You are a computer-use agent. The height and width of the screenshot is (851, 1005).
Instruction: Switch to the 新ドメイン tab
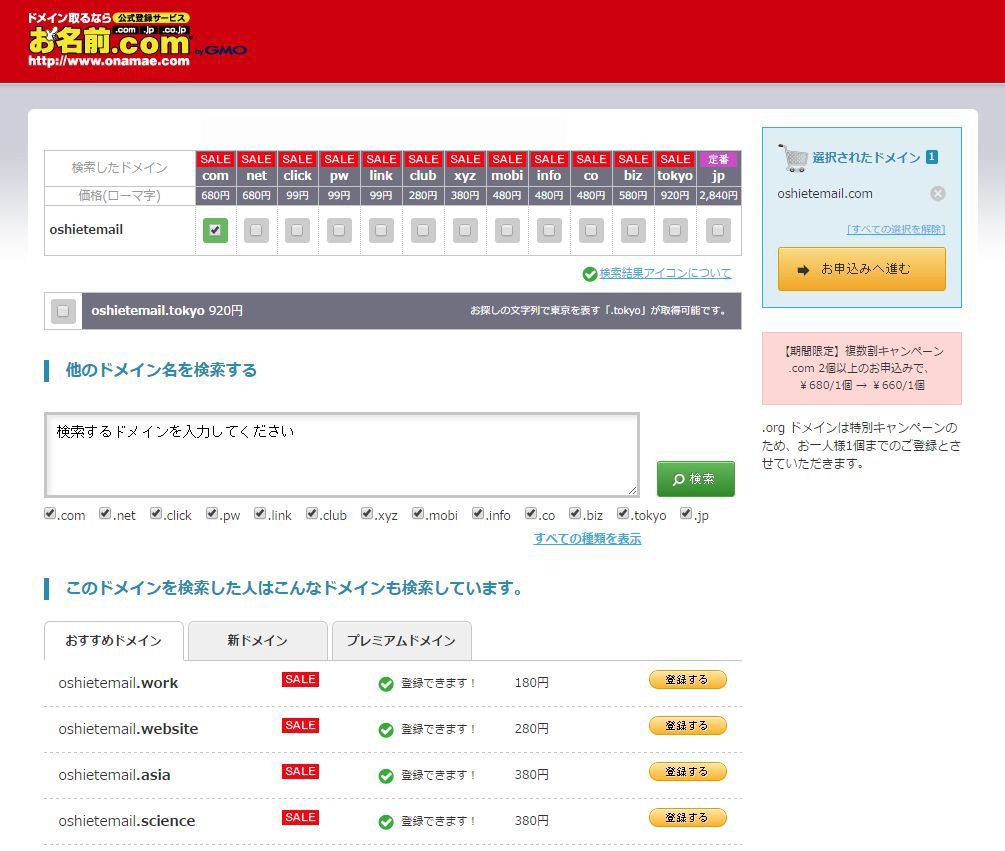pos(258,641)
